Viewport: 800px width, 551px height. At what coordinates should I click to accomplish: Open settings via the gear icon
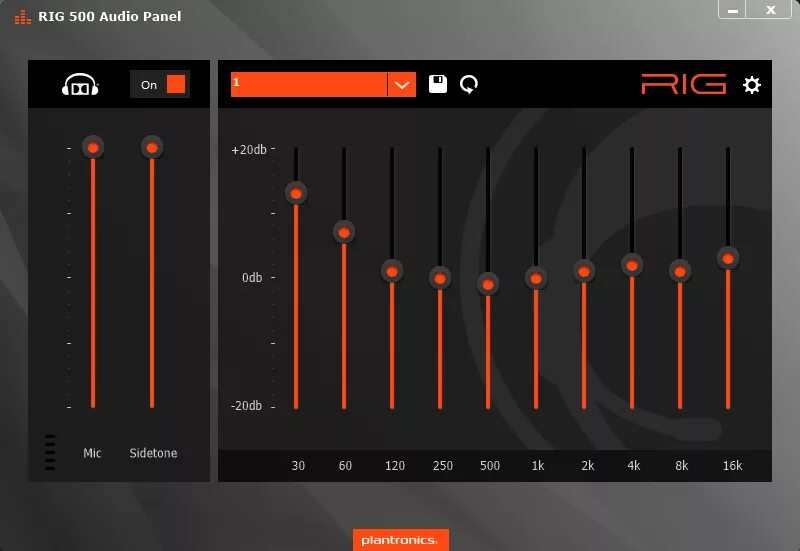coord(752,85)
